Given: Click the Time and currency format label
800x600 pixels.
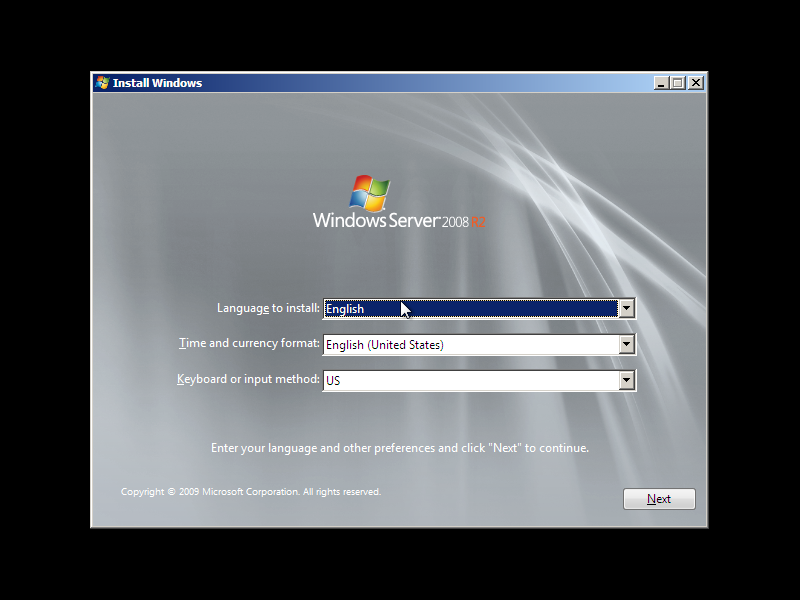Looking at the screenshot, I should 246,343.
